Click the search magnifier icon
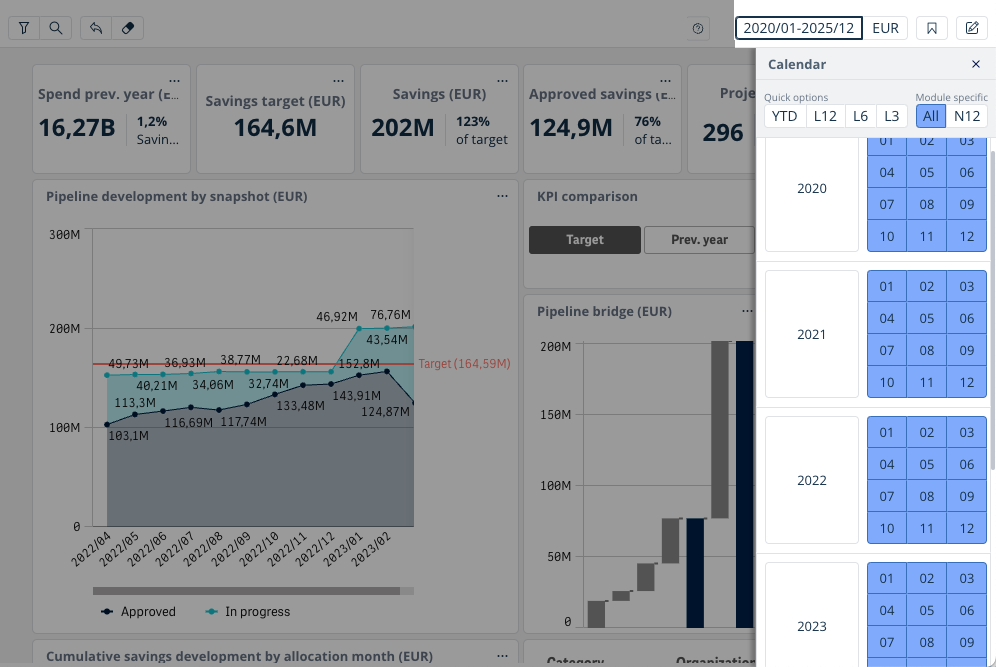996x667 pixels. click(55, 28)
